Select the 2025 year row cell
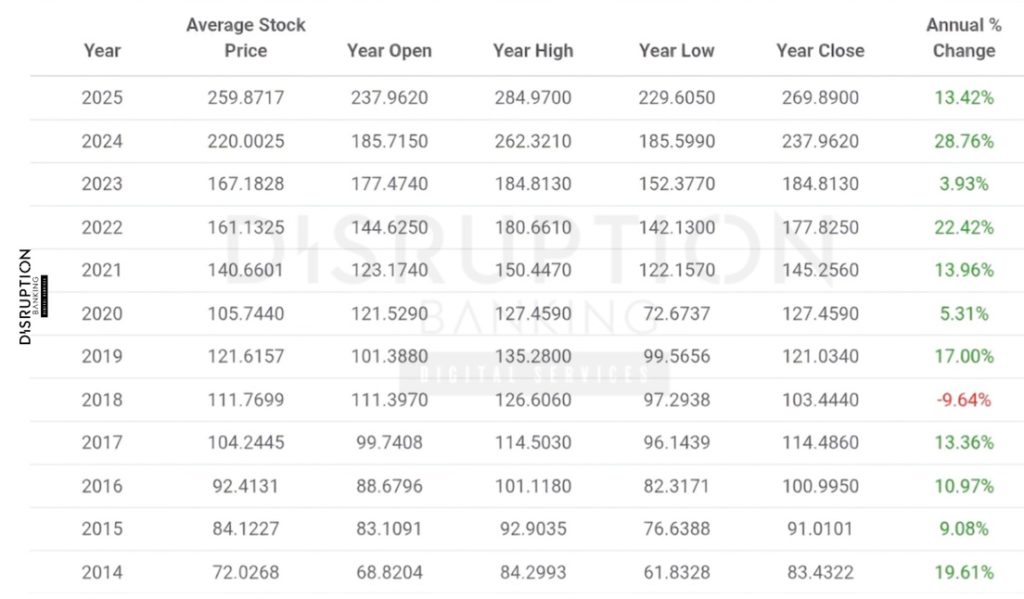The image size is (1024, 599). [102, 98]
